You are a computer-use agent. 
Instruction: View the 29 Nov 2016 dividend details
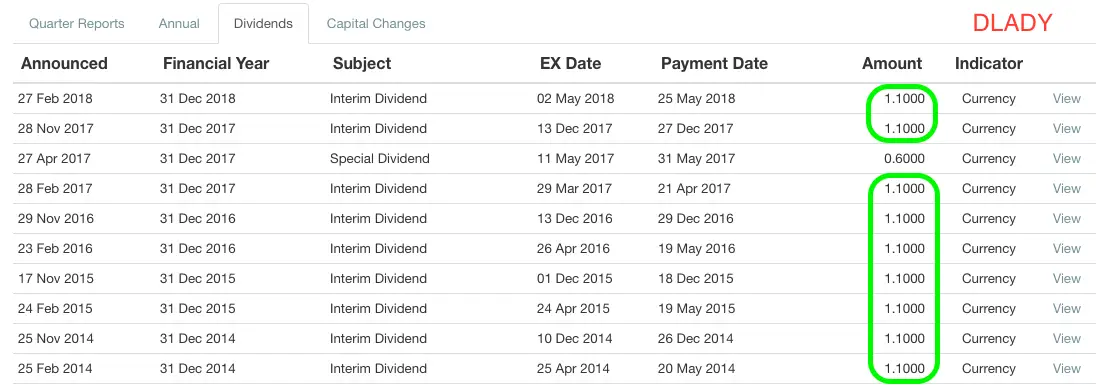pyautogui.click(x=1067, y=219)
